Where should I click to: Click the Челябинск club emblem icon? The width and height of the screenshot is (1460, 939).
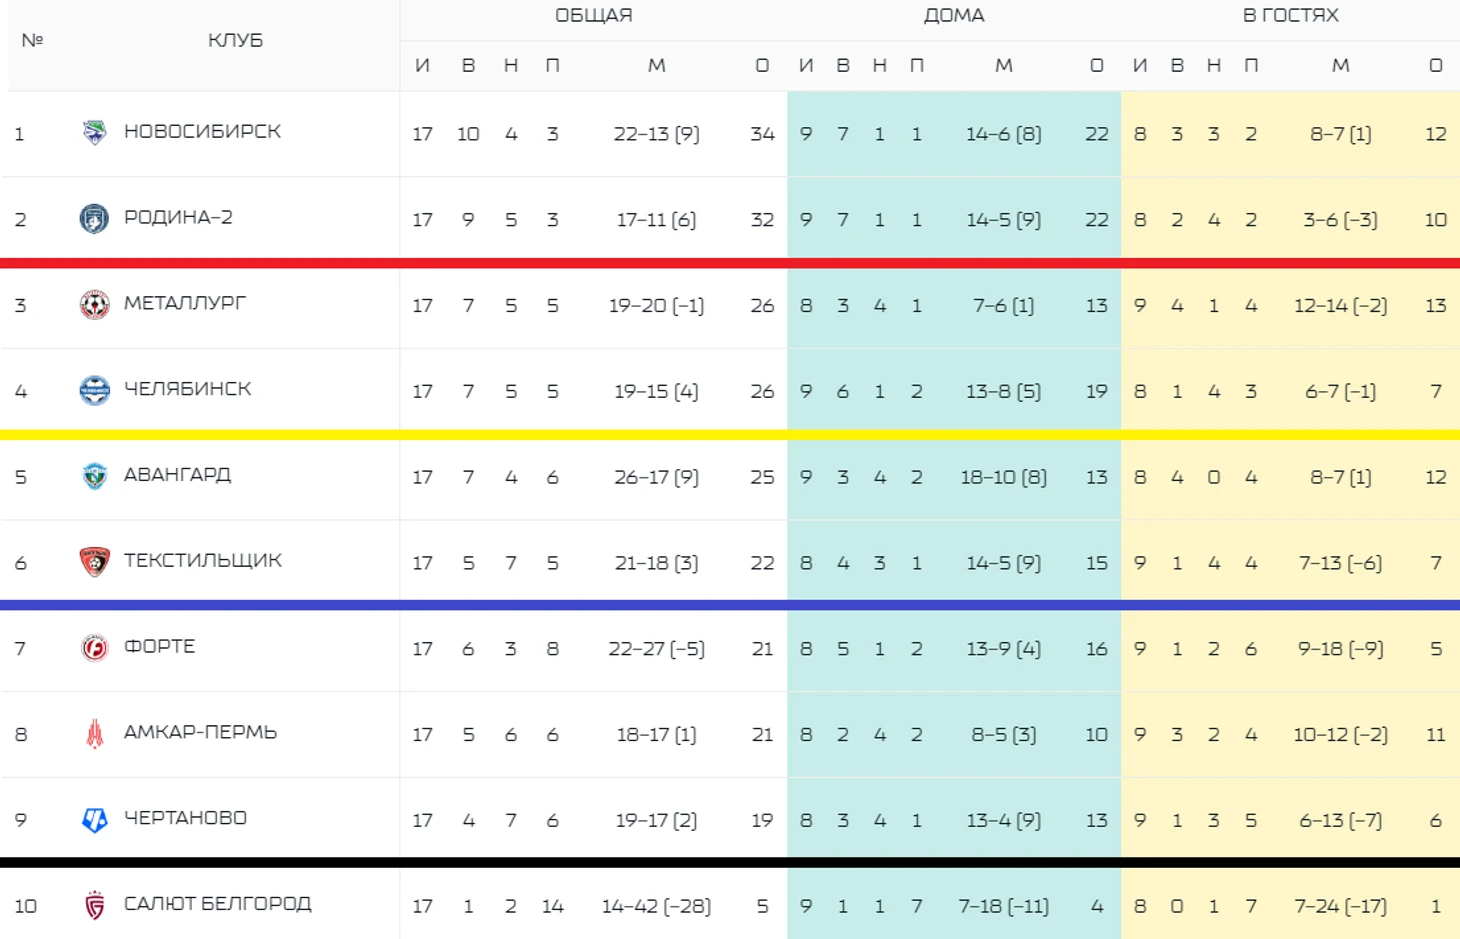pyautogui.click(x=94, y=390)
